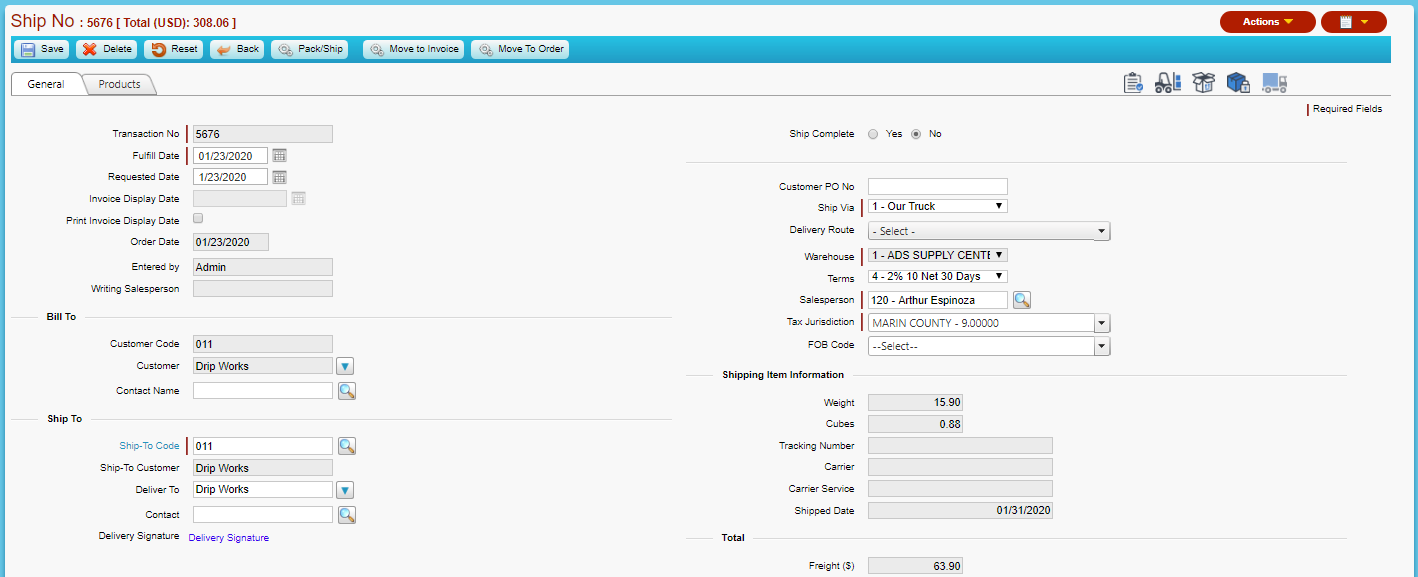Click the Bill To Contact Name field

[263, 391]
